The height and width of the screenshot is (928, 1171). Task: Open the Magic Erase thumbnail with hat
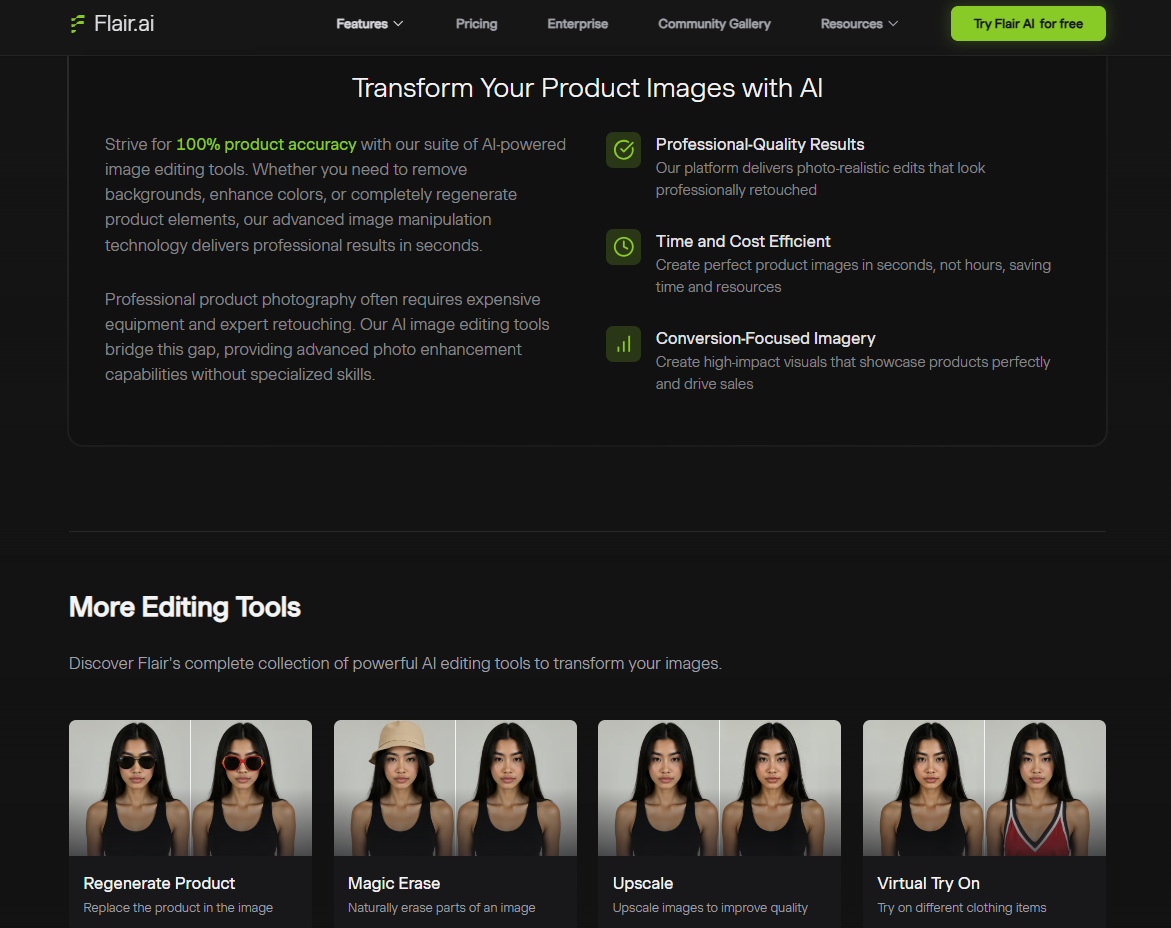455,788
